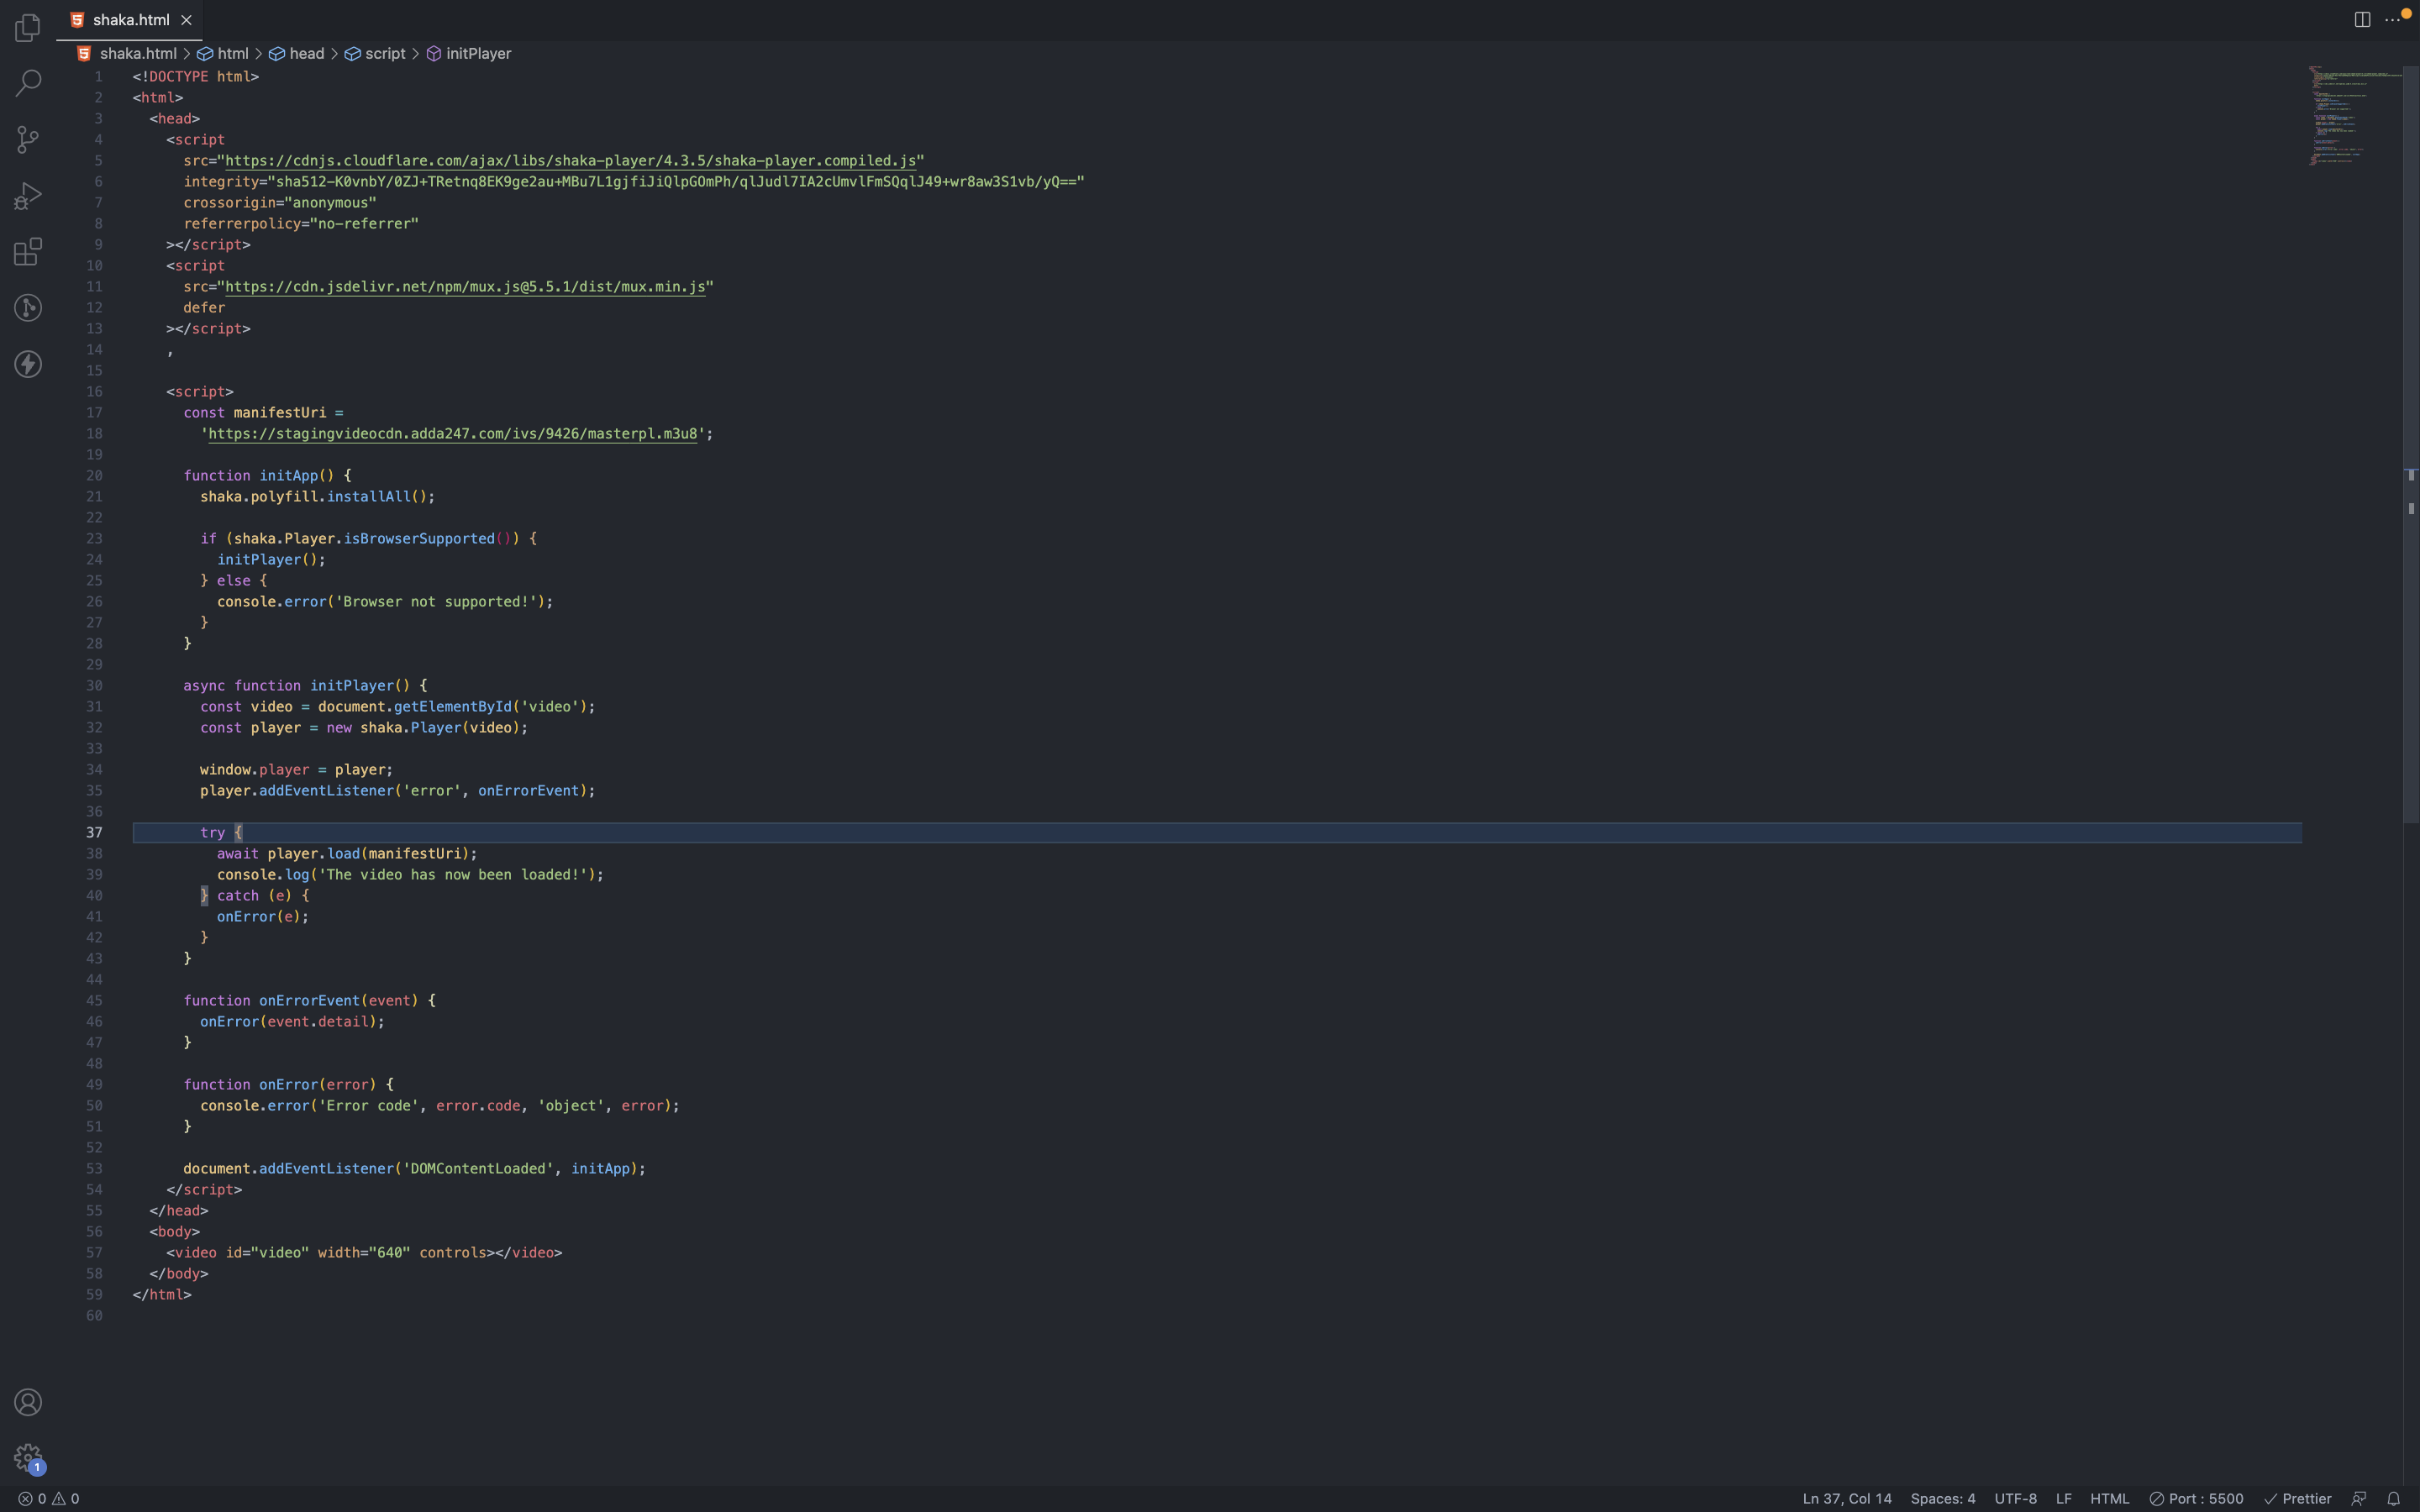The width and height of the screenshot is (2420, 1512).
Task: Click Ln 37, Col 14 status indicator
Action: pos(1847,1497)
